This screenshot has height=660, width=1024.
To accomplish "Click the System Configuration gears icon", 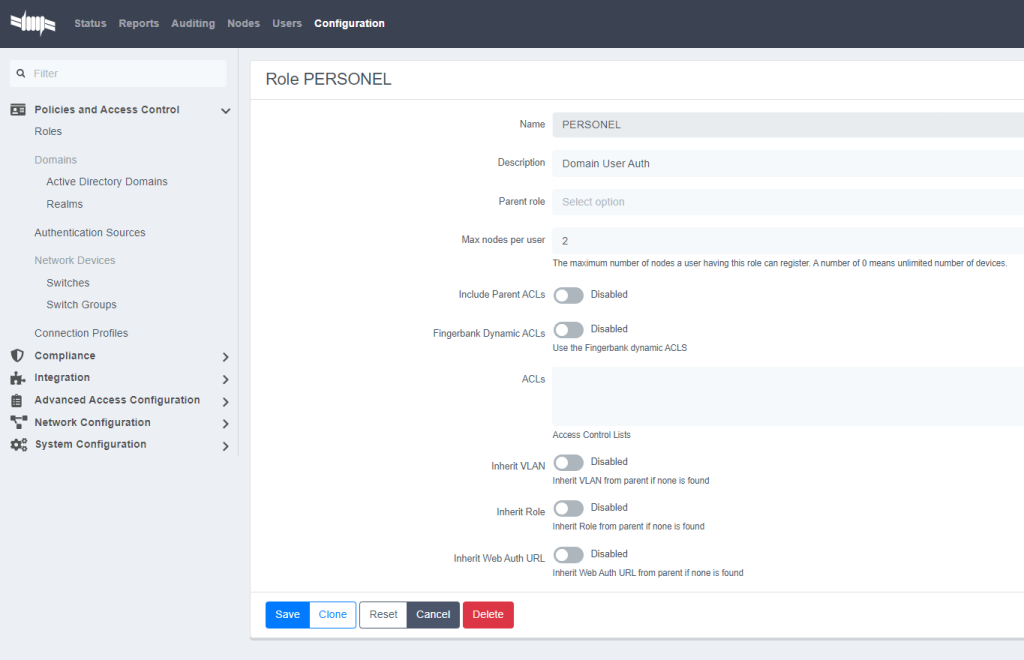I will [x=18, y=445].
